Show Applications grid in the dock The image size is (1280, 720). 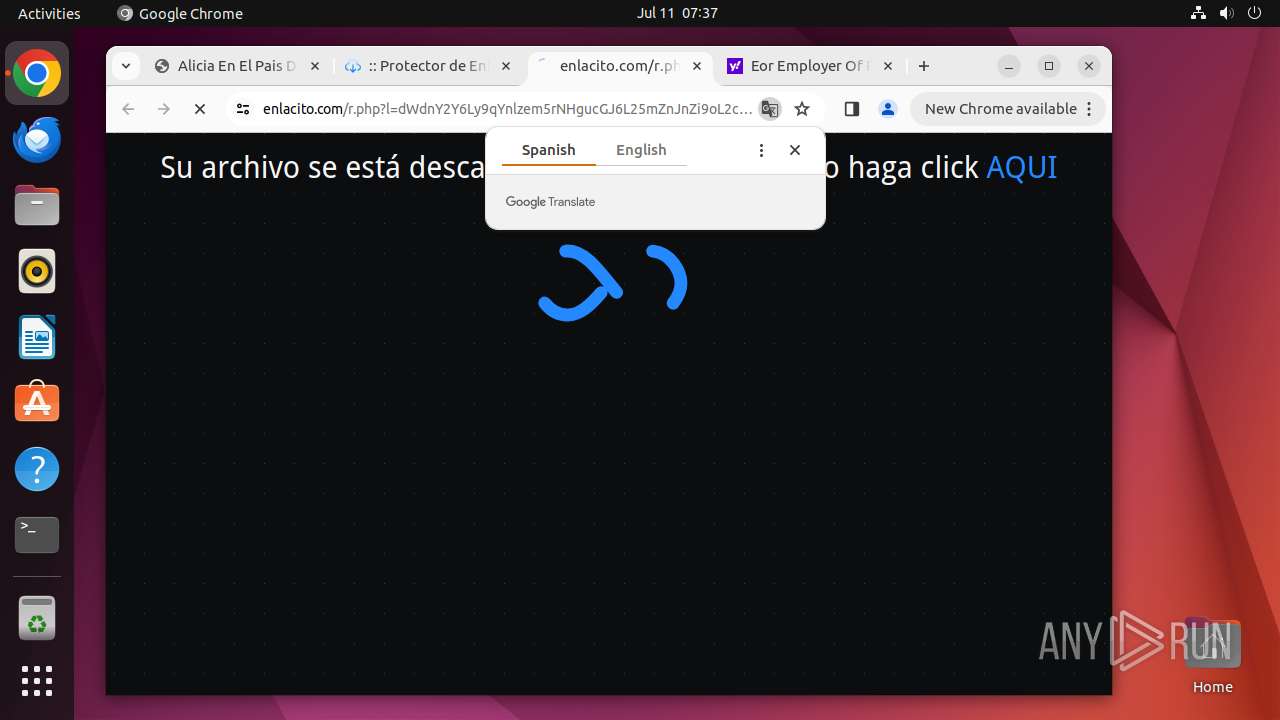37,681
